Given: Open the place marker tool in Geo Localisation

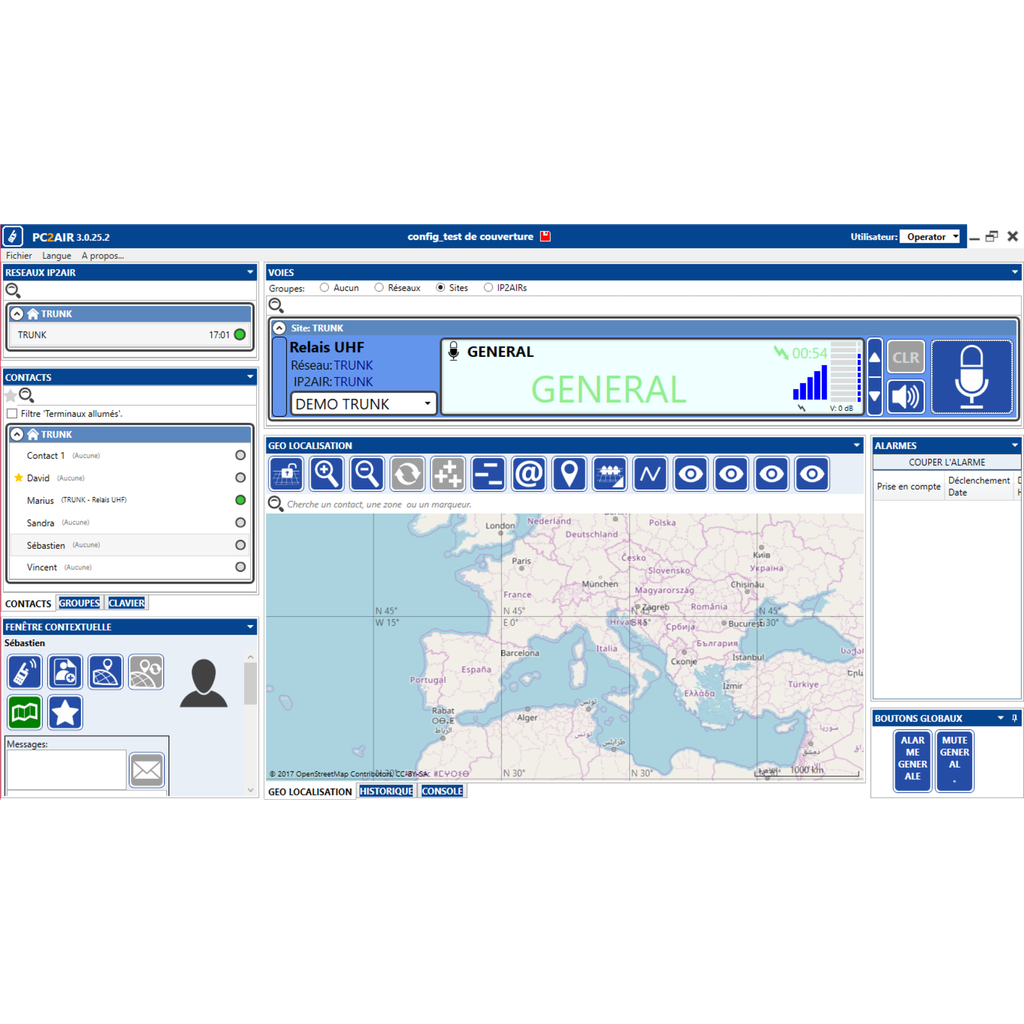Looking at the screenshot, I should pyautogui.click(x=570, y=473).
